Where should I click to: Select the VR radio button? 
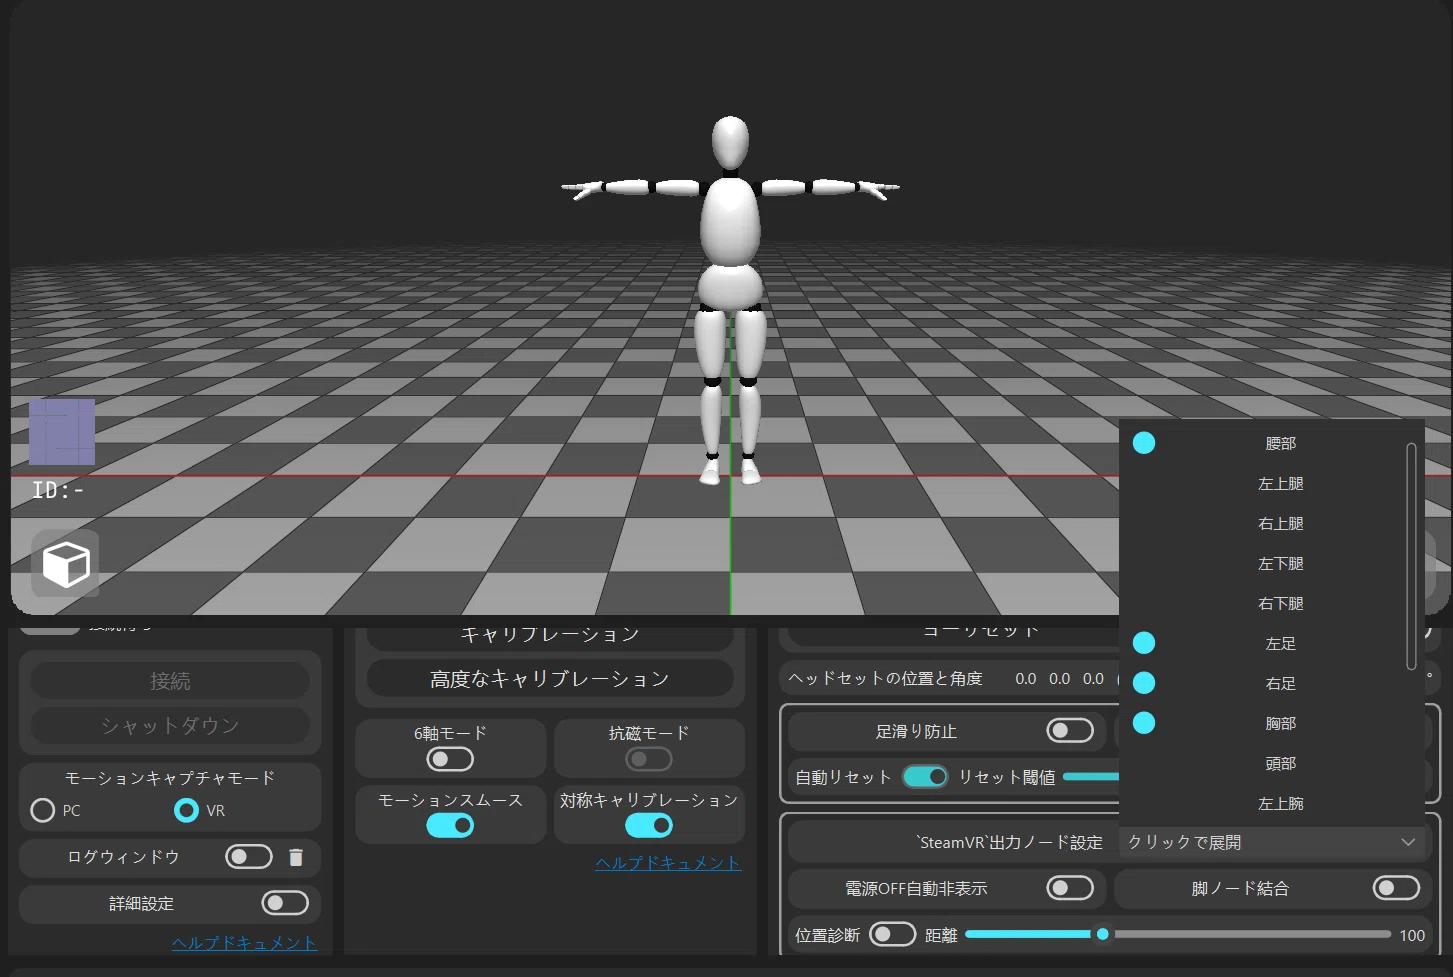point(186,810)
